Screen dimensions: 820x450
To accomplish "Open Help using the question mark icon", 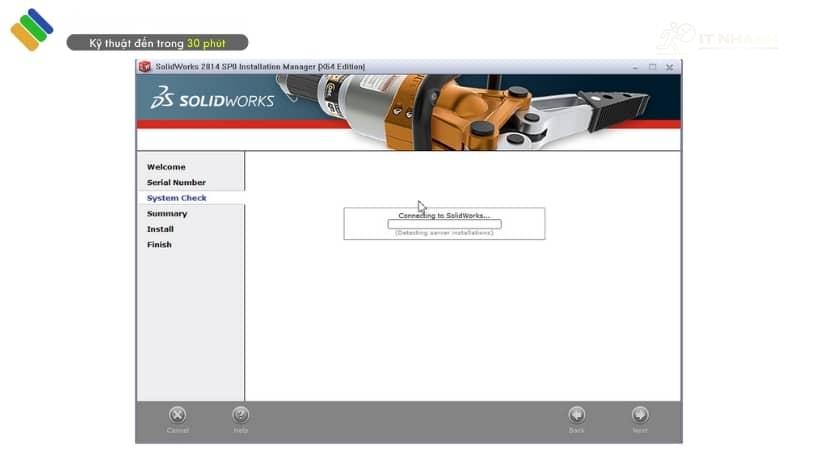I will pos(240,415).
